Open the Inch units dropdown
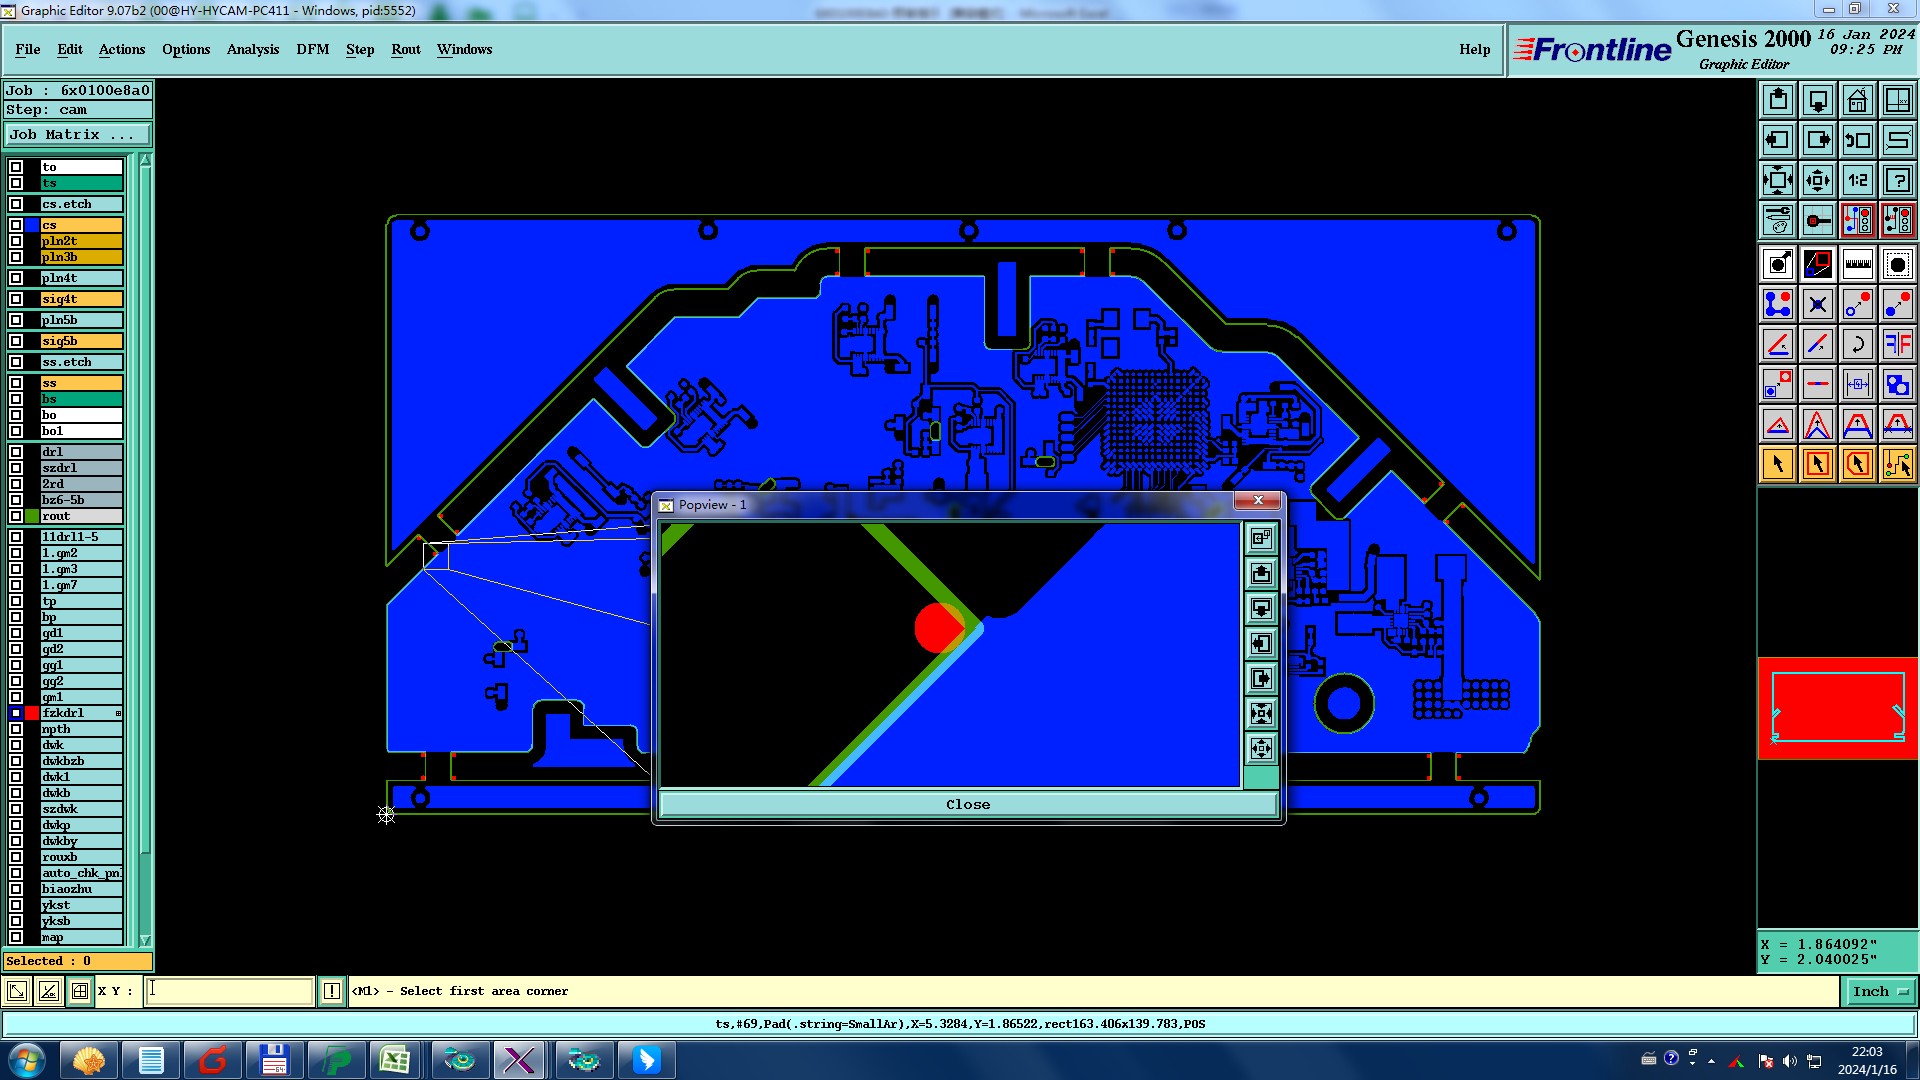The image size is (1920, 1080). tap(1879, 991)
